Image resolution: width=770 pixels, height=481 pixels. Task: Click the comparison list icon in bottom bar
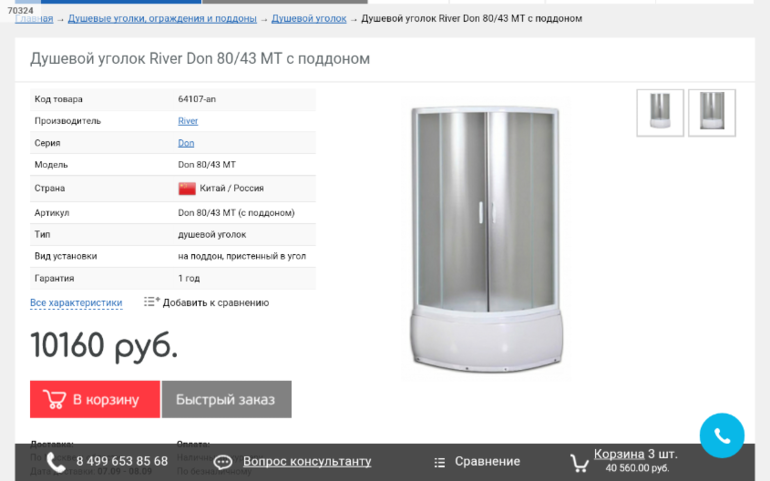(440, 462)
